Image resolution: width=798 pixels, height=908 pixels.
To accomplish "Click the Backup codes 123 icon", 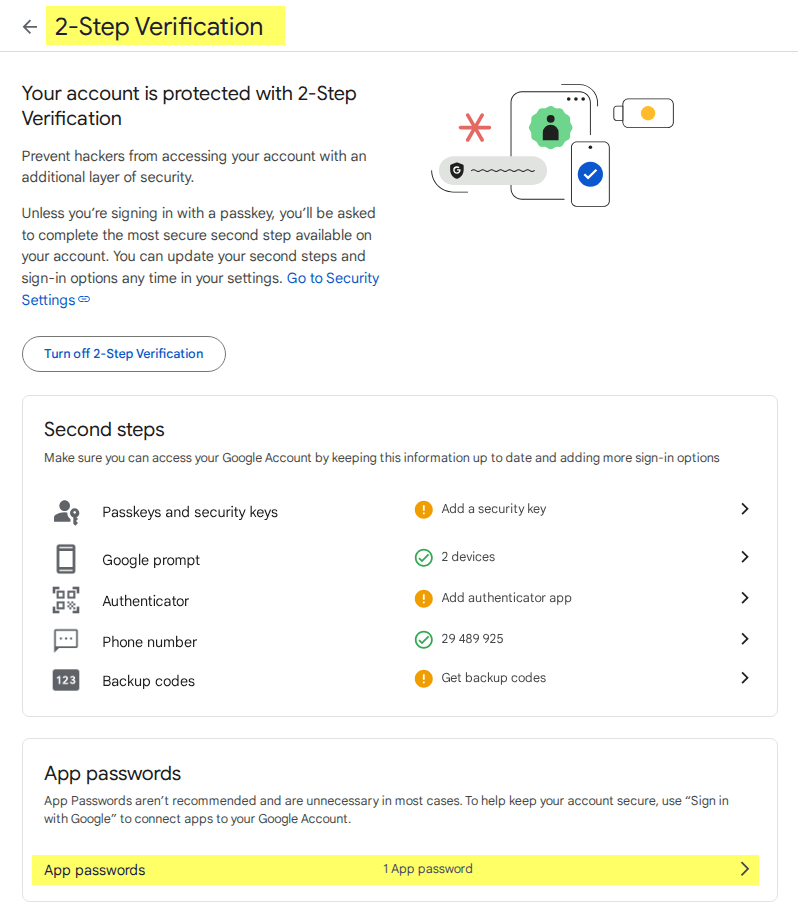I will coord(66,680).
